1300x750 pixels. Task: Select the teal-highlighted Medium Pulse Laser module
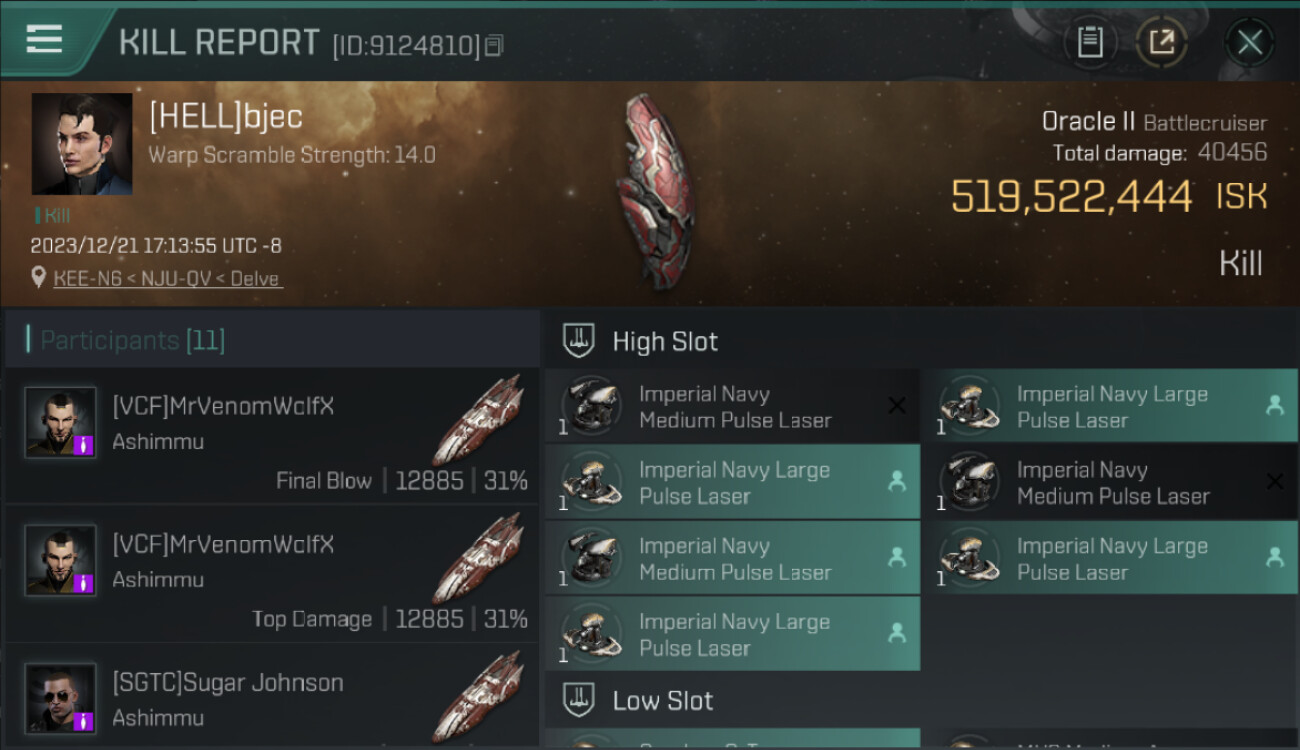(732, 559)
